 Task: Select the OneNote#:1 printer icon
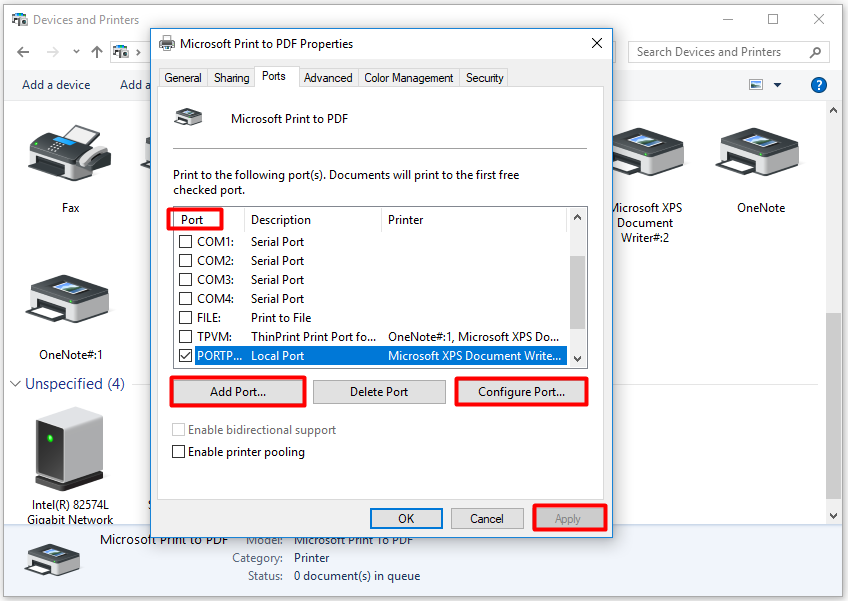click(x=68, y=300)
